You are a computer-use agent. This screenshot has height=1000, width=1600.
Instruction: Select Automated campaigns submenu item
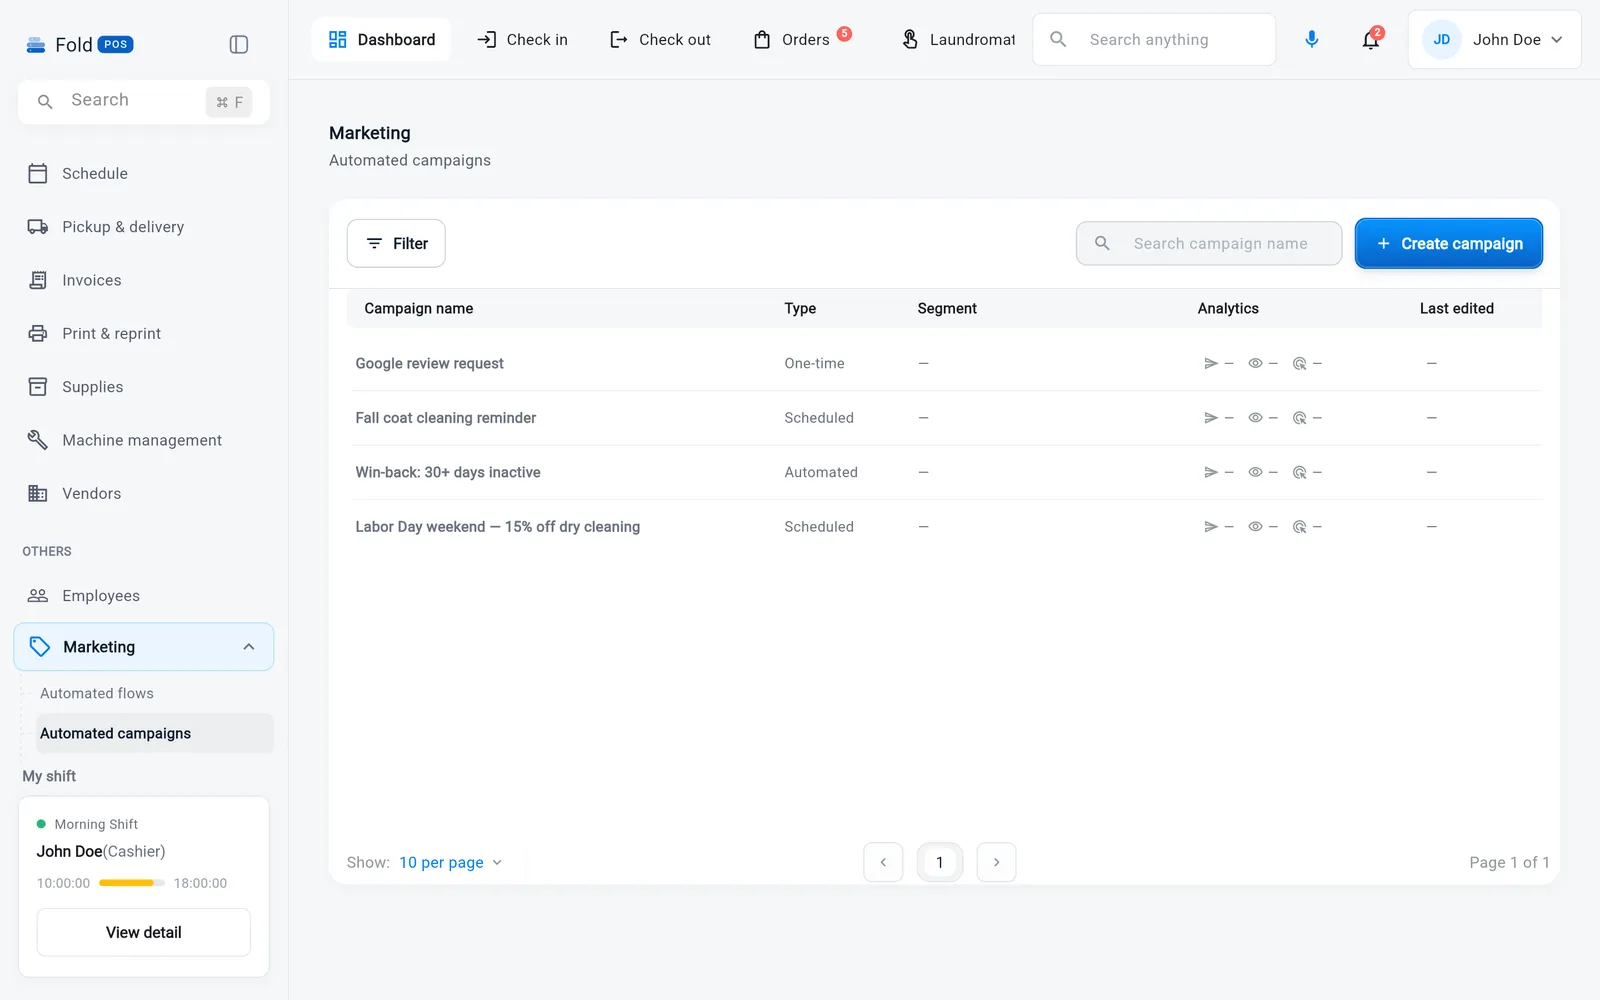[x=155, y=733]
